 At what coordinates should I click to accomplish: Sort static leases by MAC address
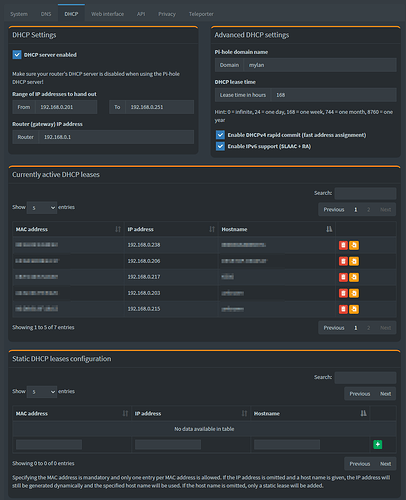click(72, 414)
